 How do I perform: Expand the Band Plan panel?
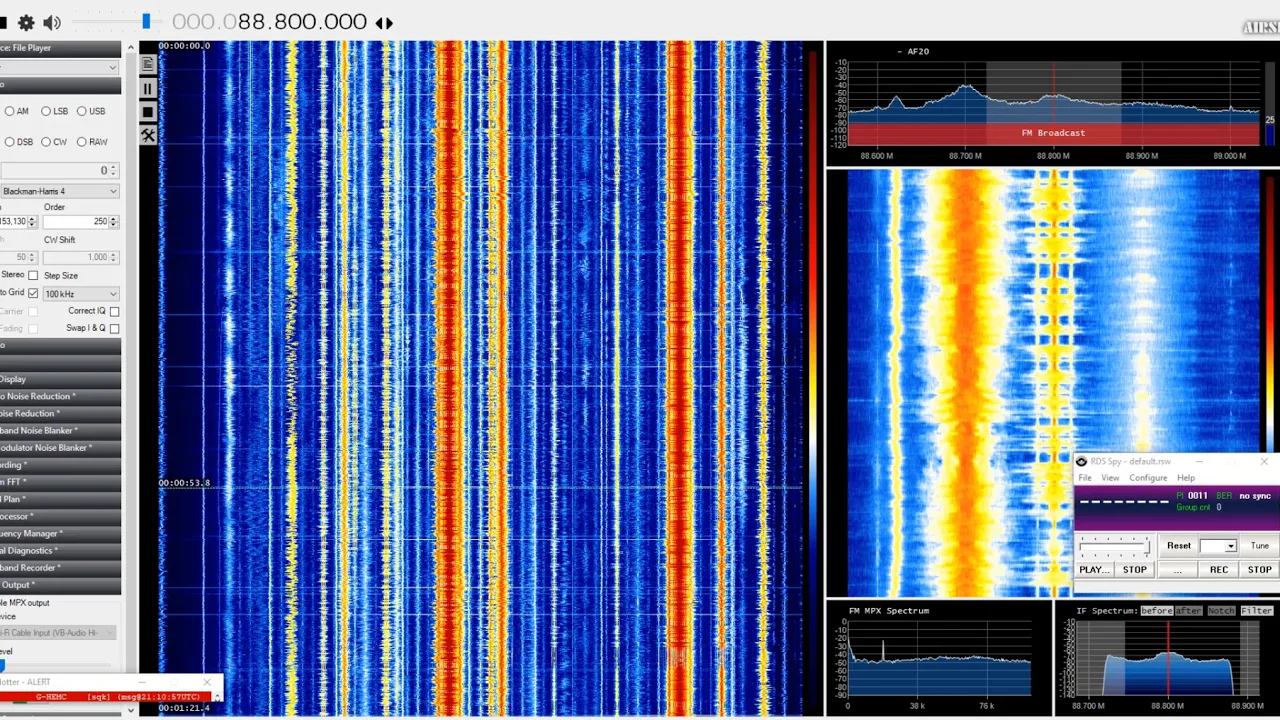click(x=60, y=499)
